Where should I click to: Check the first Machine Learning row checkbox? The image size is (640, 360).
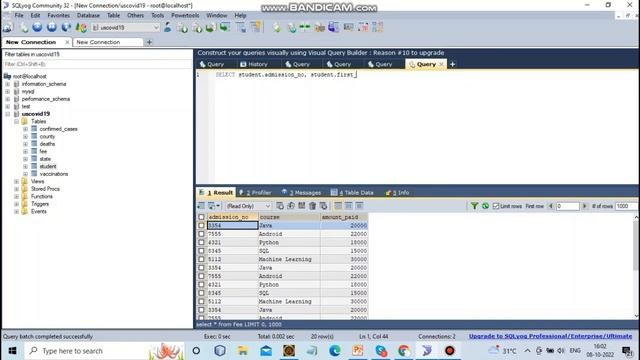click(x=201, y=259)
